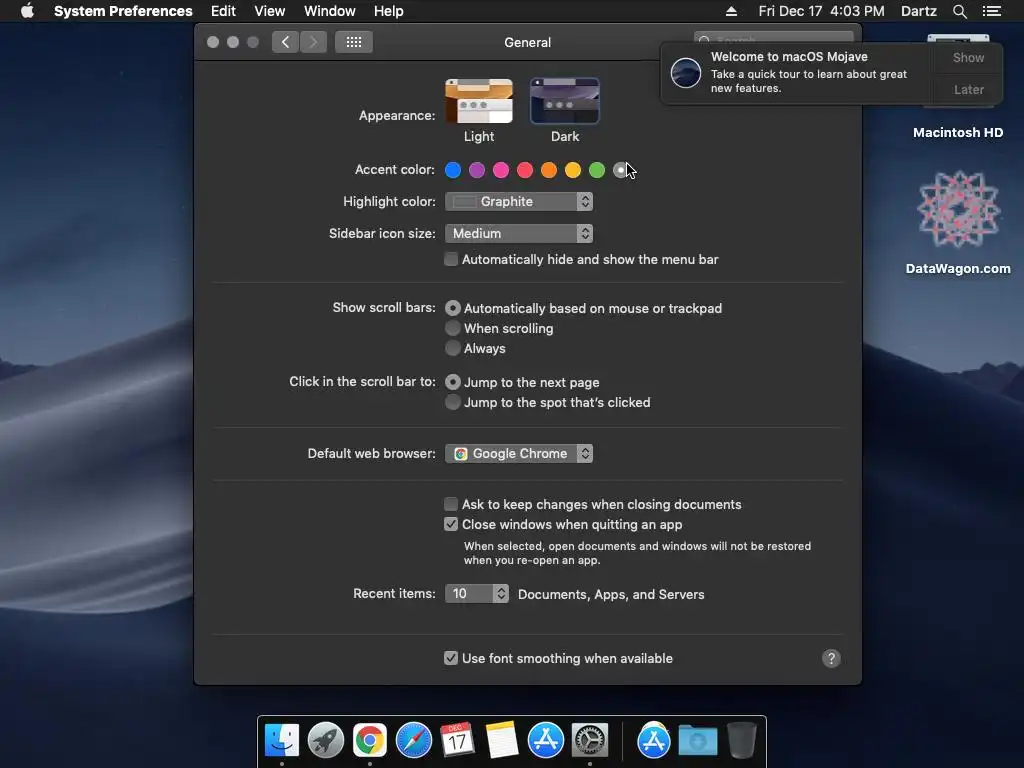Open the Help menu
Viewport: 1024px width, 768px height.
coord(389,11)
